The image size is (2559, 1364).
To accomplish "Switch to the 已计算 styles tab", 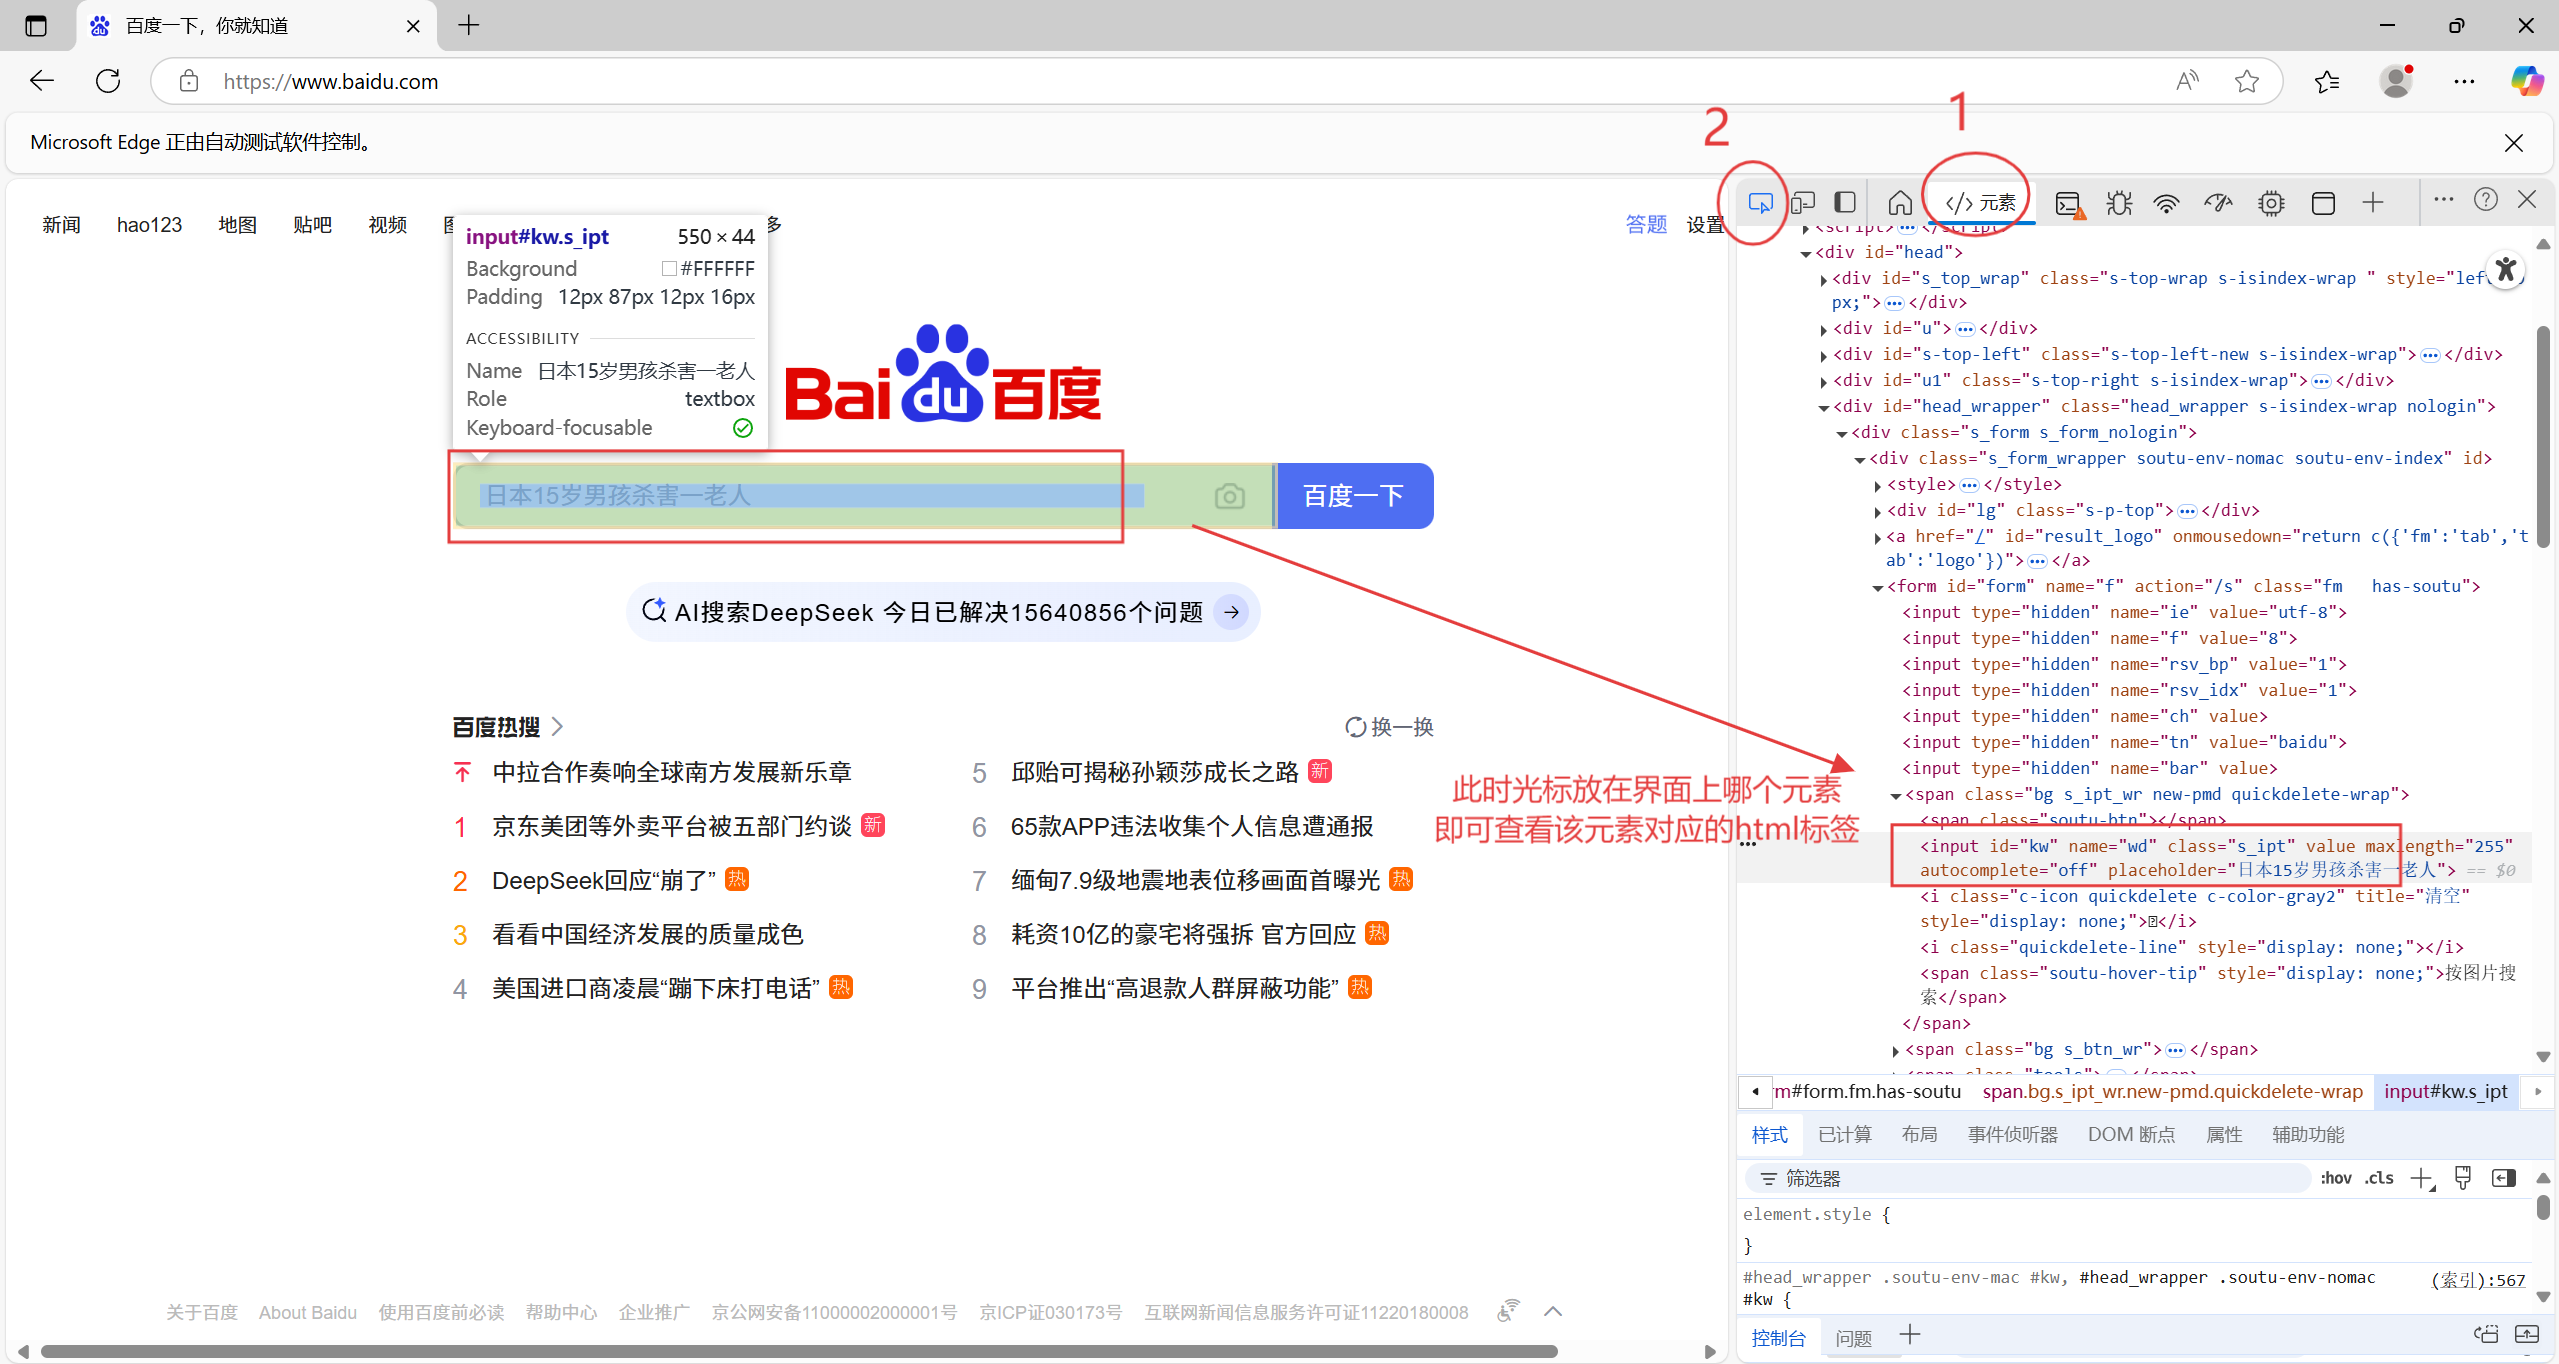I will tap(1844, 1134).
